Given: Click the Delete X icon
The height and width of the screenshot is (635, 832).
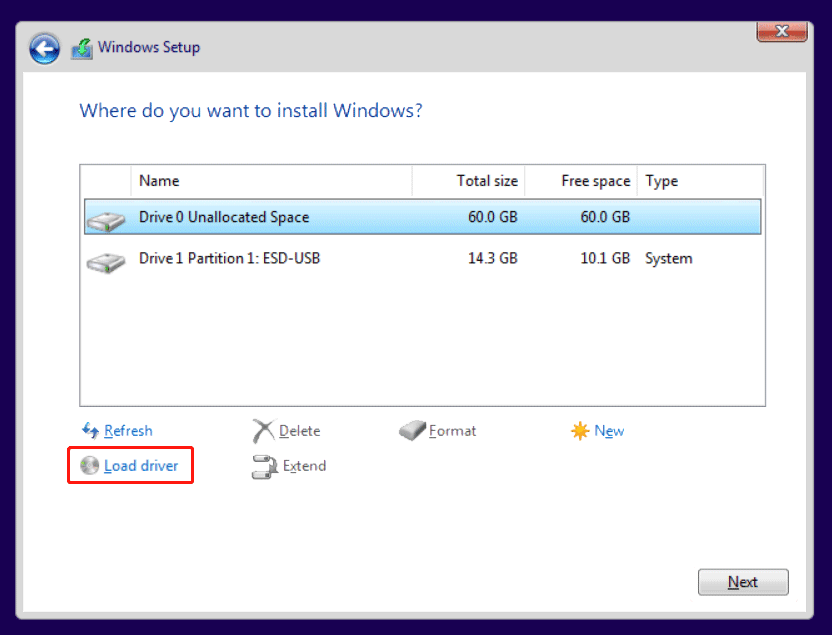Looking at the screenshot, I should (263, 431).
